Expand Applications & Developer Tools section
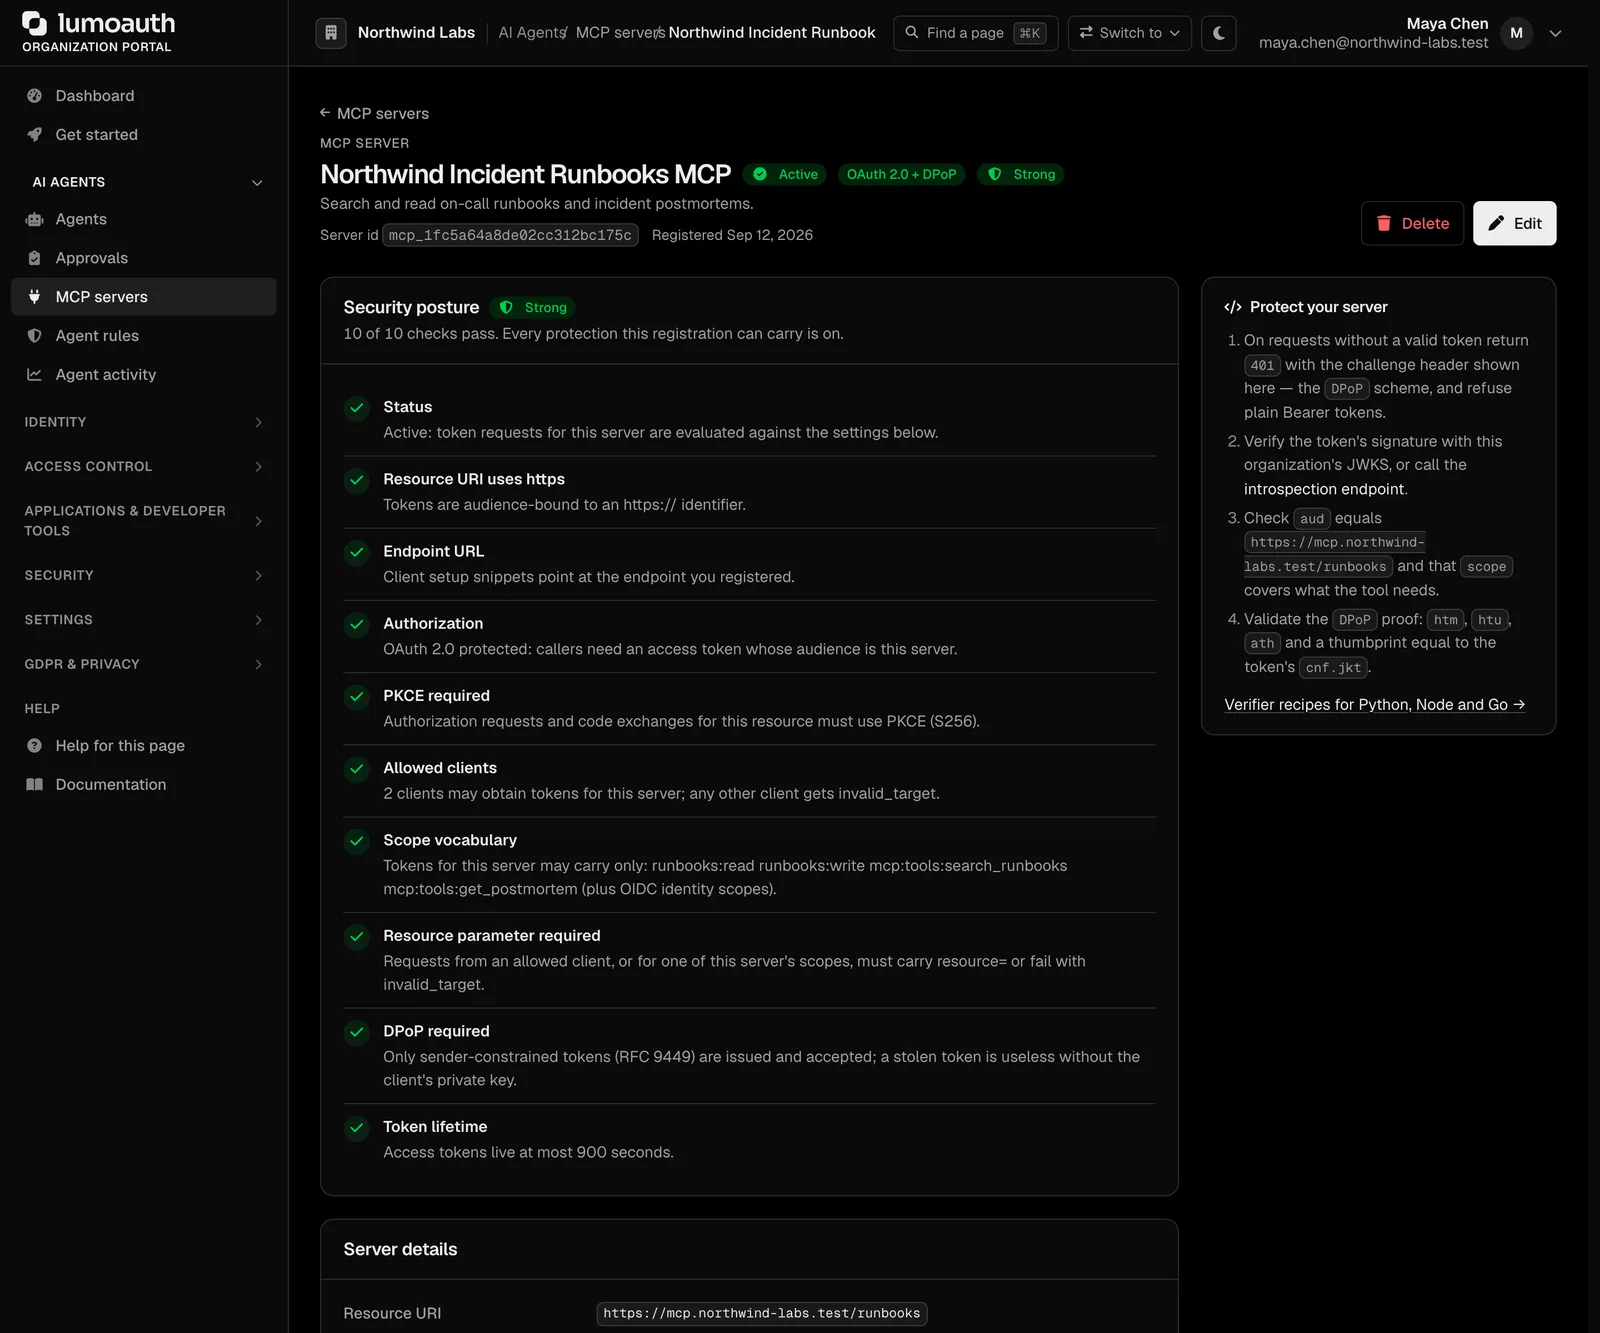Screen dimensions: 1600x1333 coord(259,521)
